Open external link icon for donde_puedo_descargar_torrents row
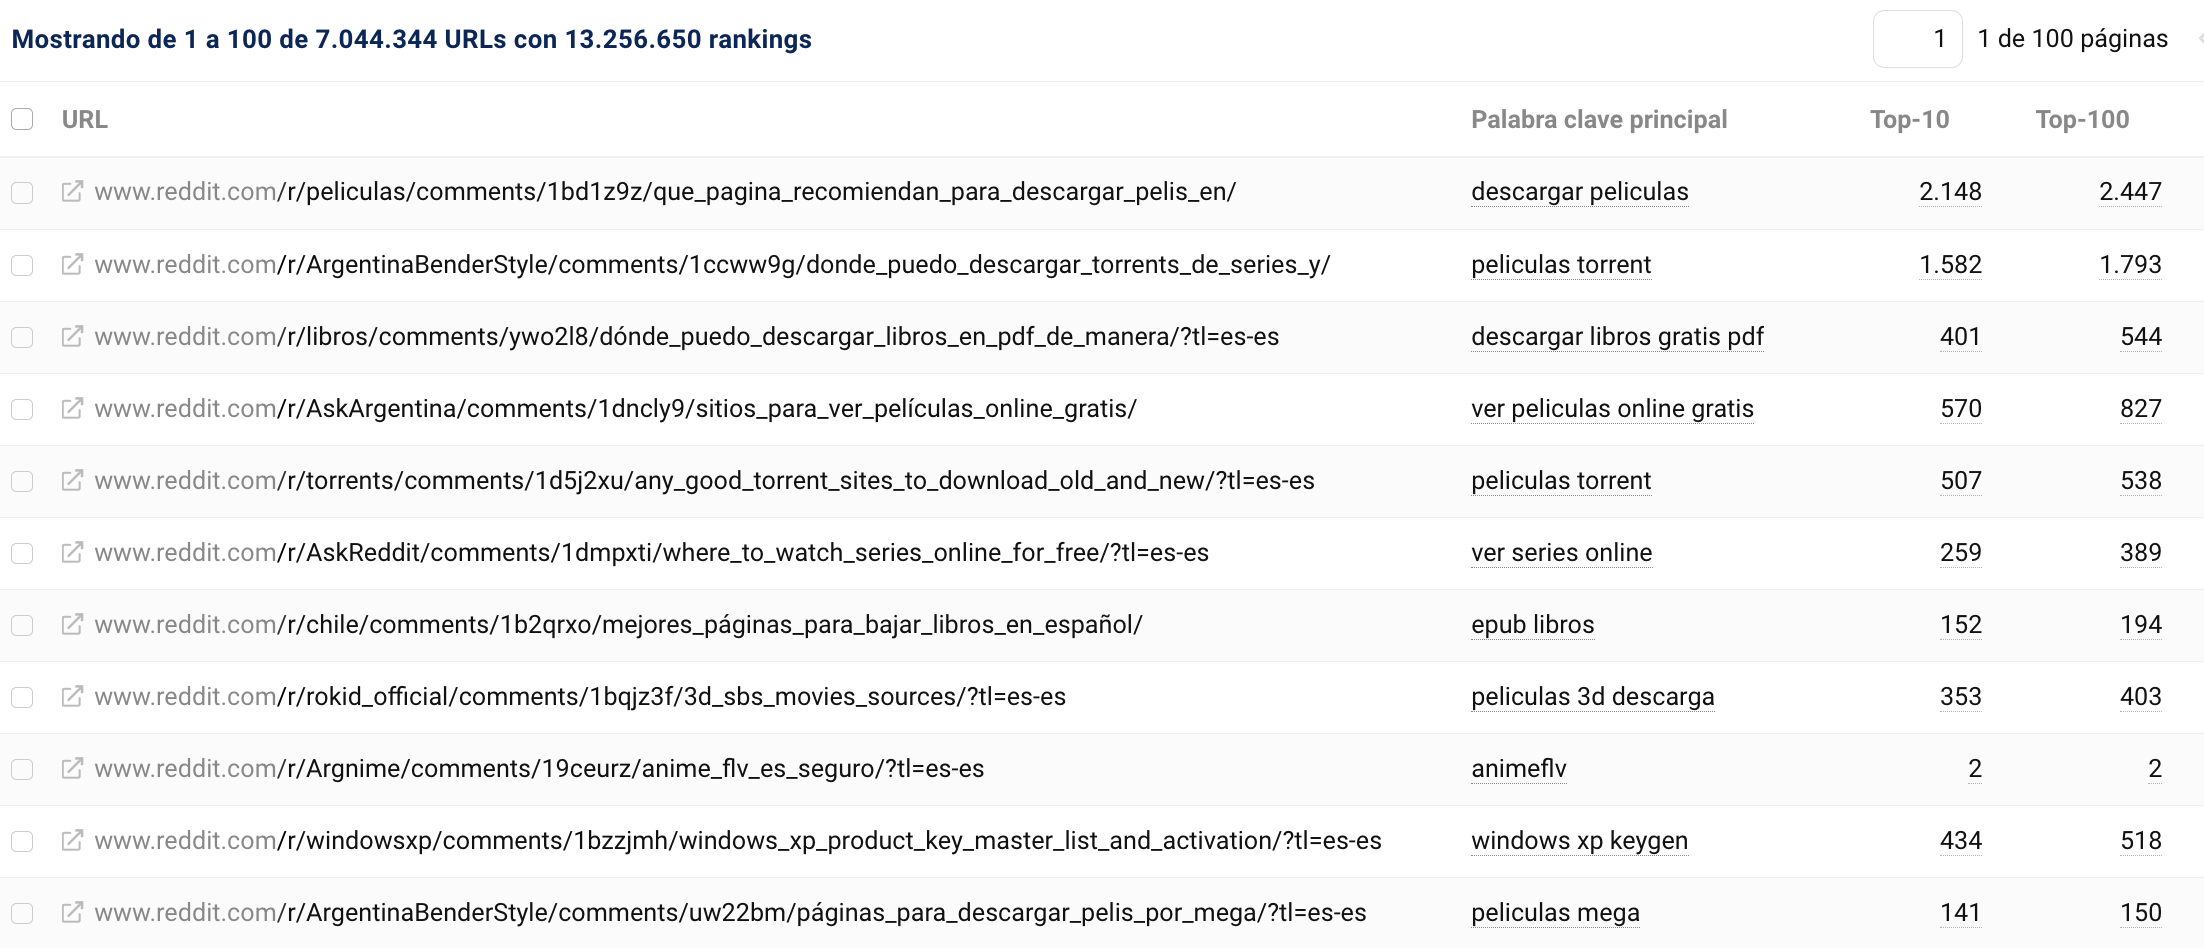This screenshot has height=948, width=2204. point(72,264)
